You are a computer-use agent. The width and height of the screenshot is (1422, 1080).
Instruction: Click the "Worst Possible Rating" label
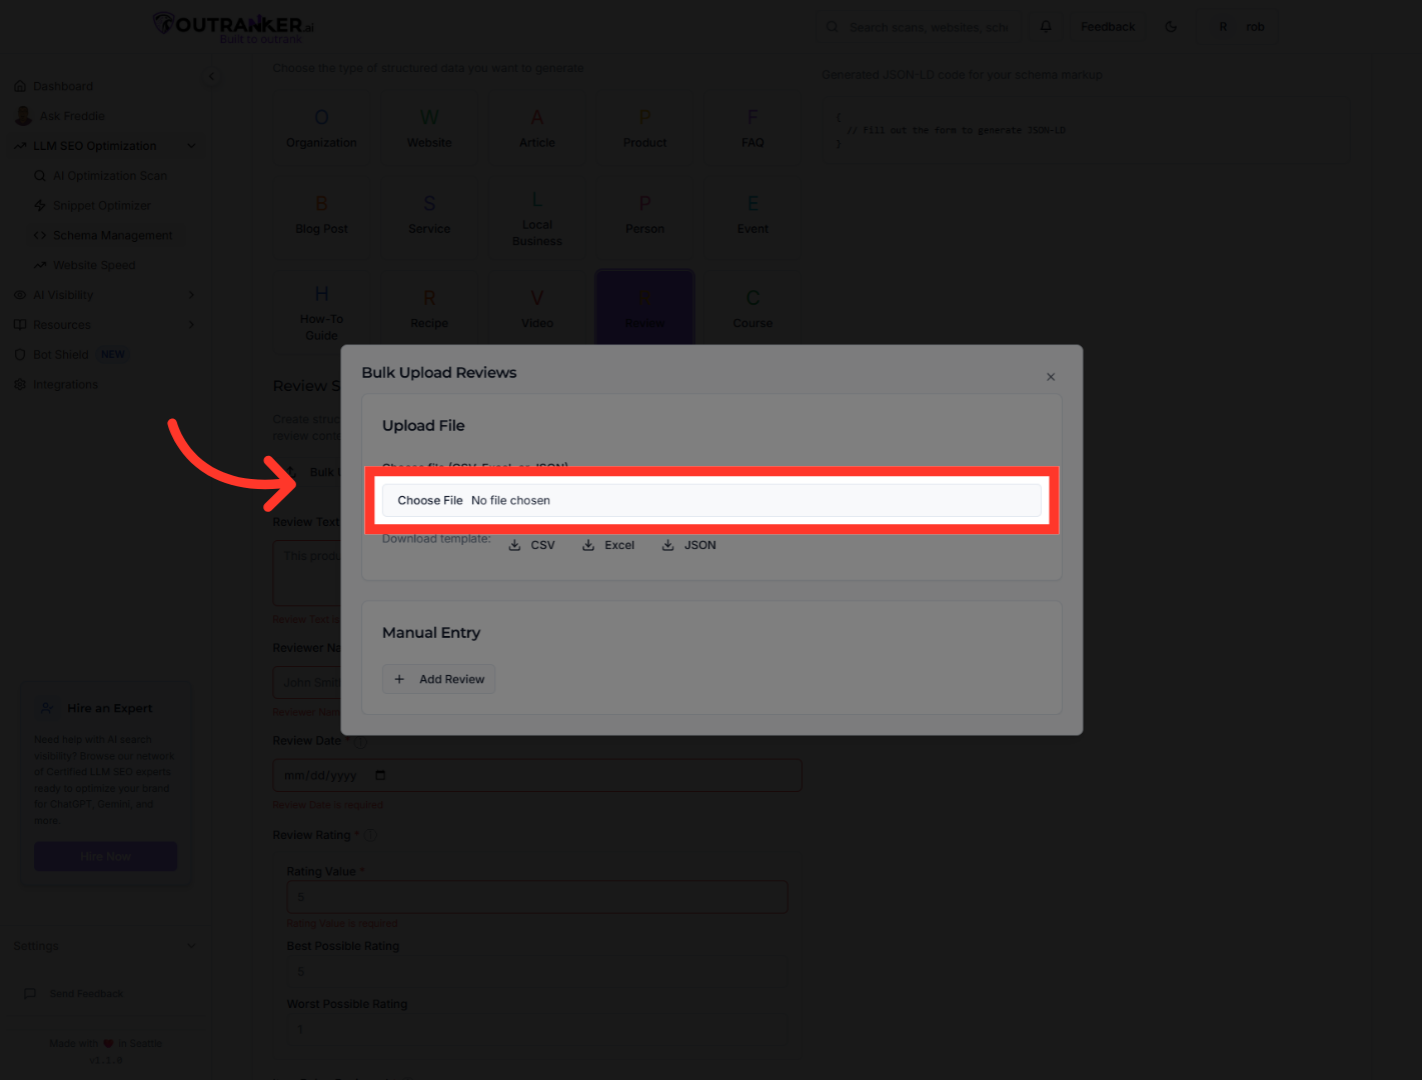click(x=347, y=1004)
